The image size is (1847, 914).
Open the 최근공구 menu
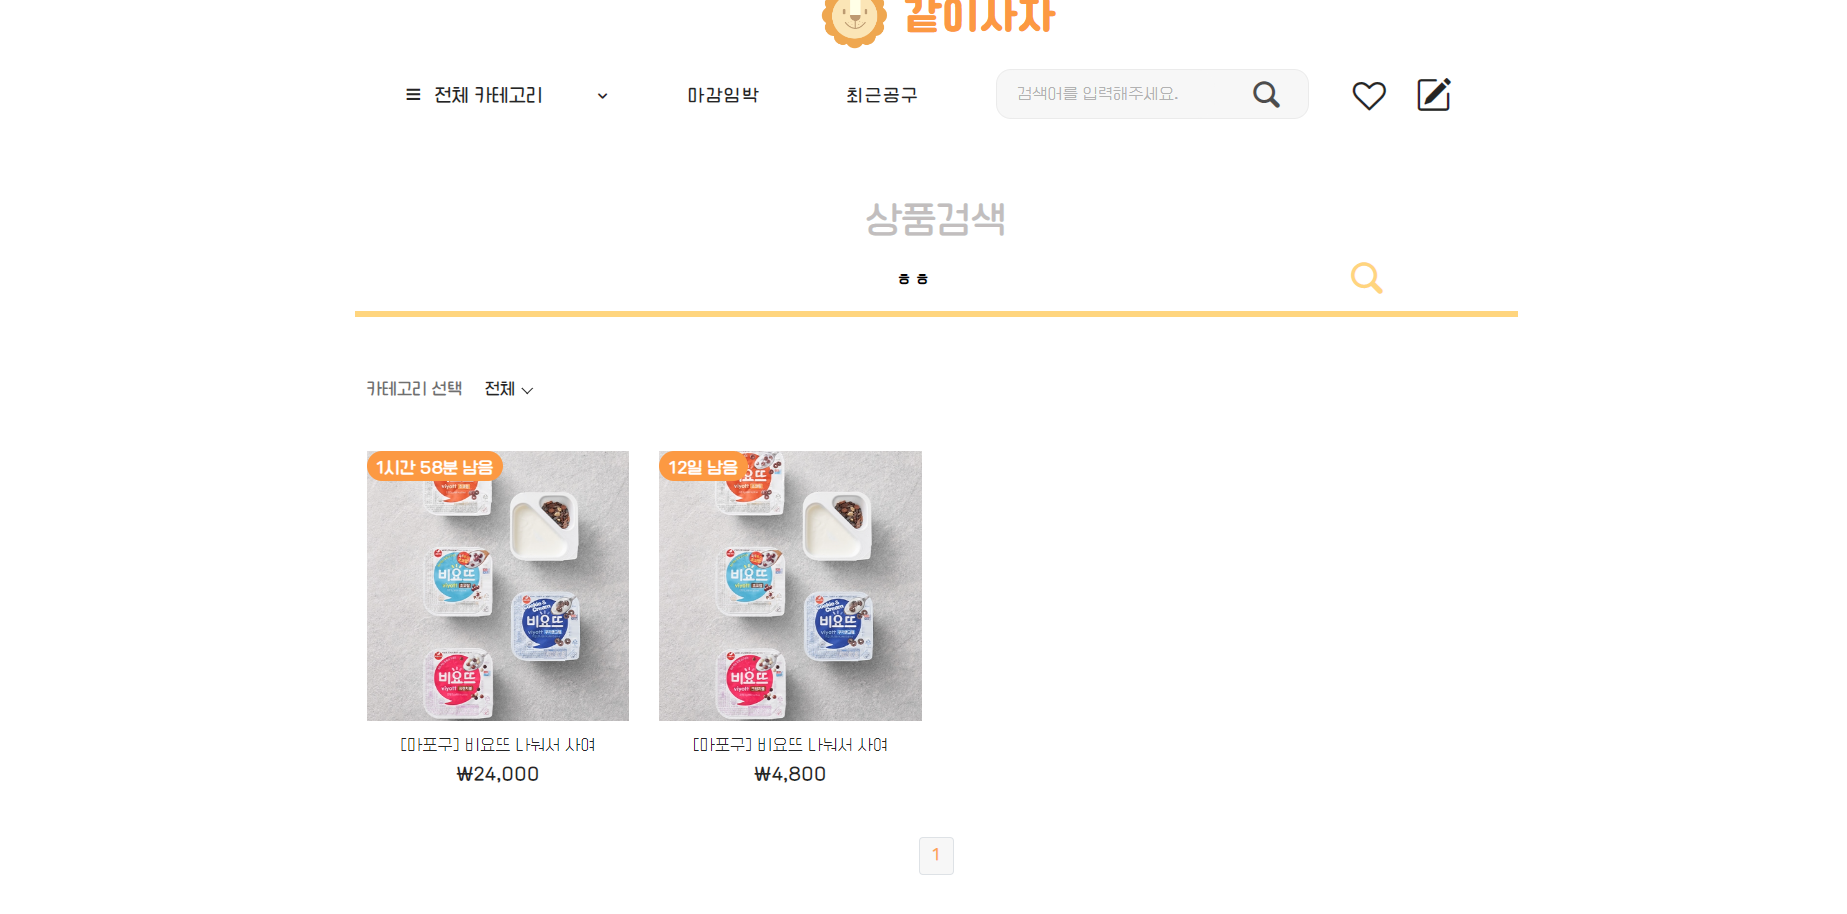[881, 95]
